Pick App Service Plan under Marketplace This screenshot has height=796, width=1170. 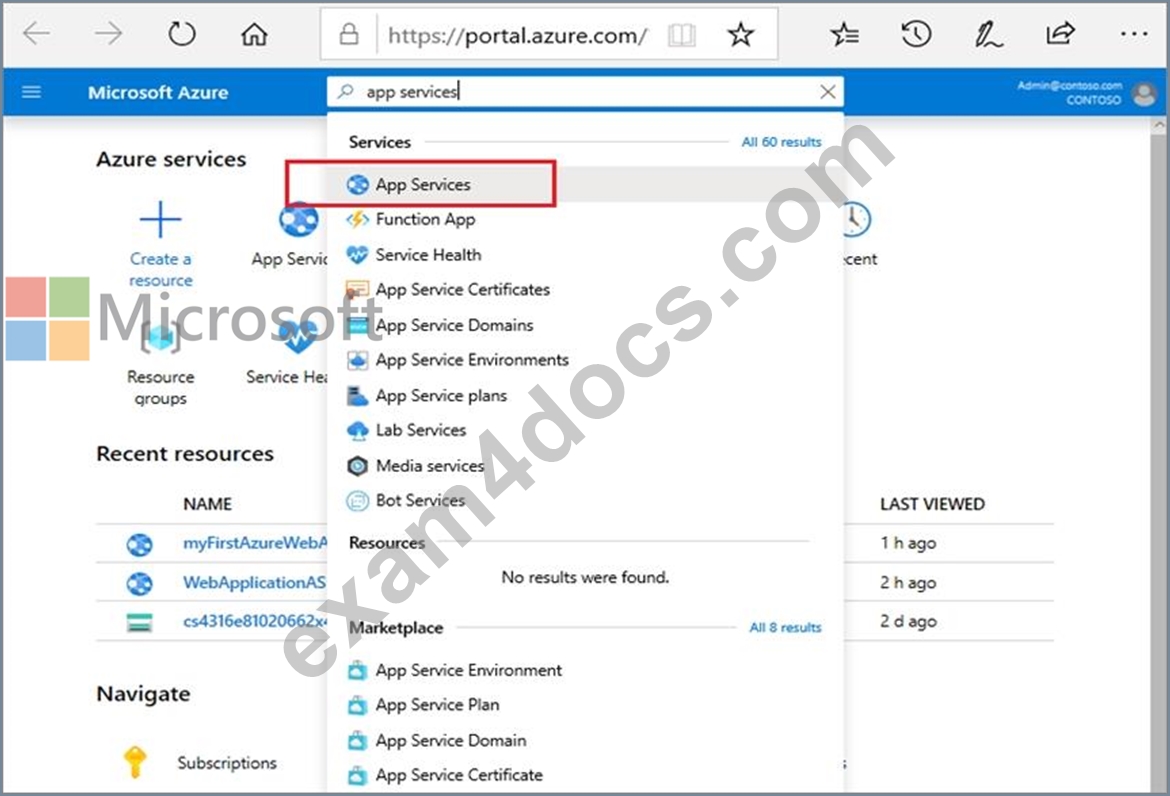tap(437, 705)
